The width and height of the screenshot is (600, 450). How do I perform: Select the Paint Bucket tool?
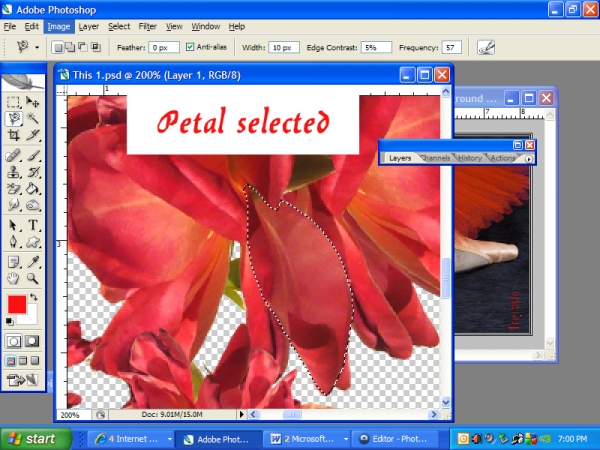point(33,189)
